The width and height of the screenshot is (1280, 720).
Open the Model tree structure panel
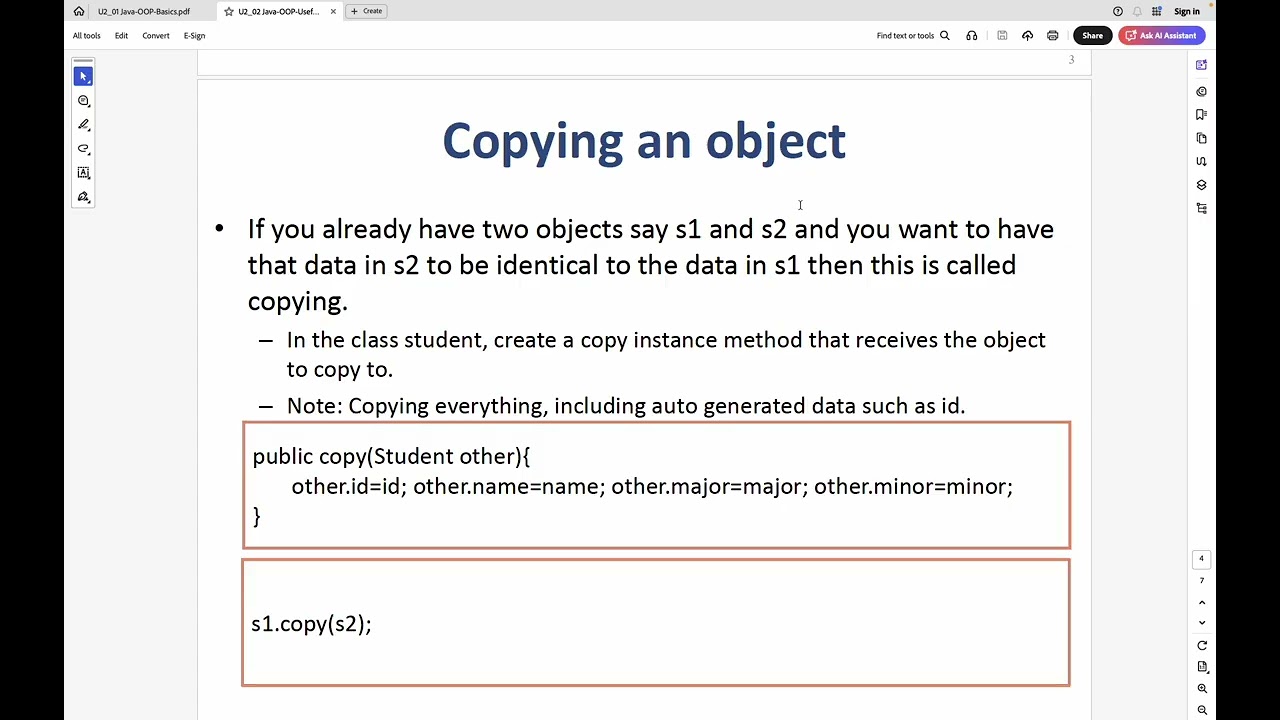(1201, 208)
